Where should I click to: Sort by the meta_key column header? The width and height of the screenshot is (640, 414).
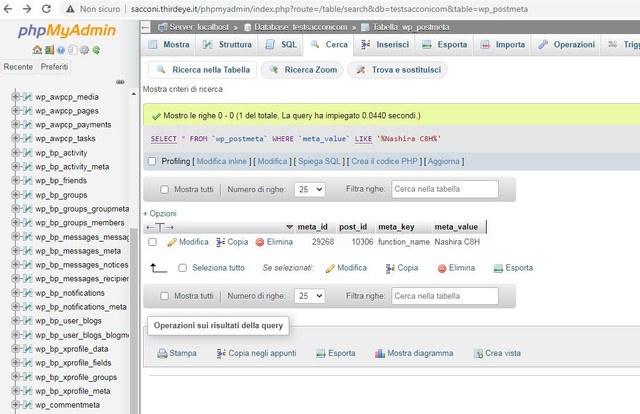point(396,227)
